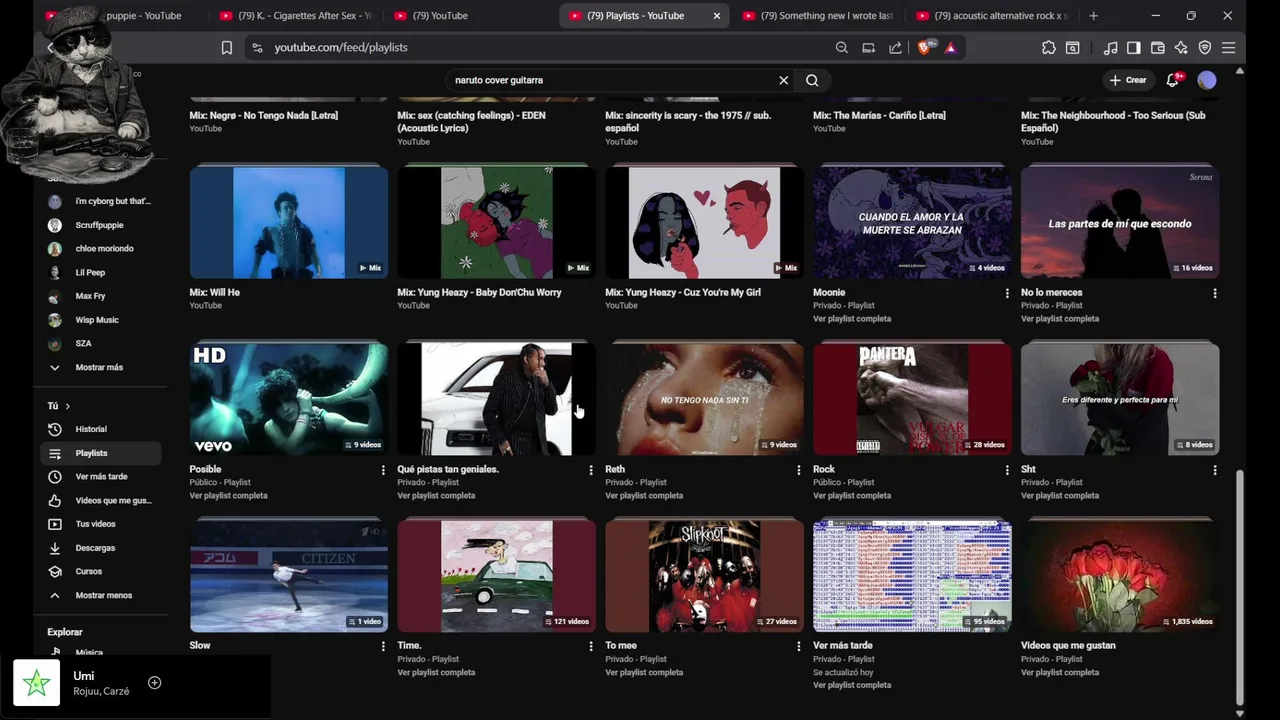Open the Scruffpuppie subscription channel
The height and width of the screenshot is (720, 1280).
pos(98,225)
